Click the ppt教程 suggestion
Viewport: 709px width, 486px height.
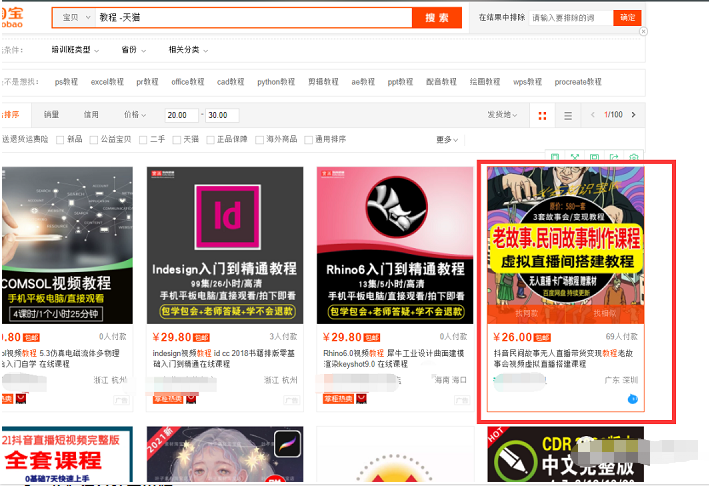point(400,82)
